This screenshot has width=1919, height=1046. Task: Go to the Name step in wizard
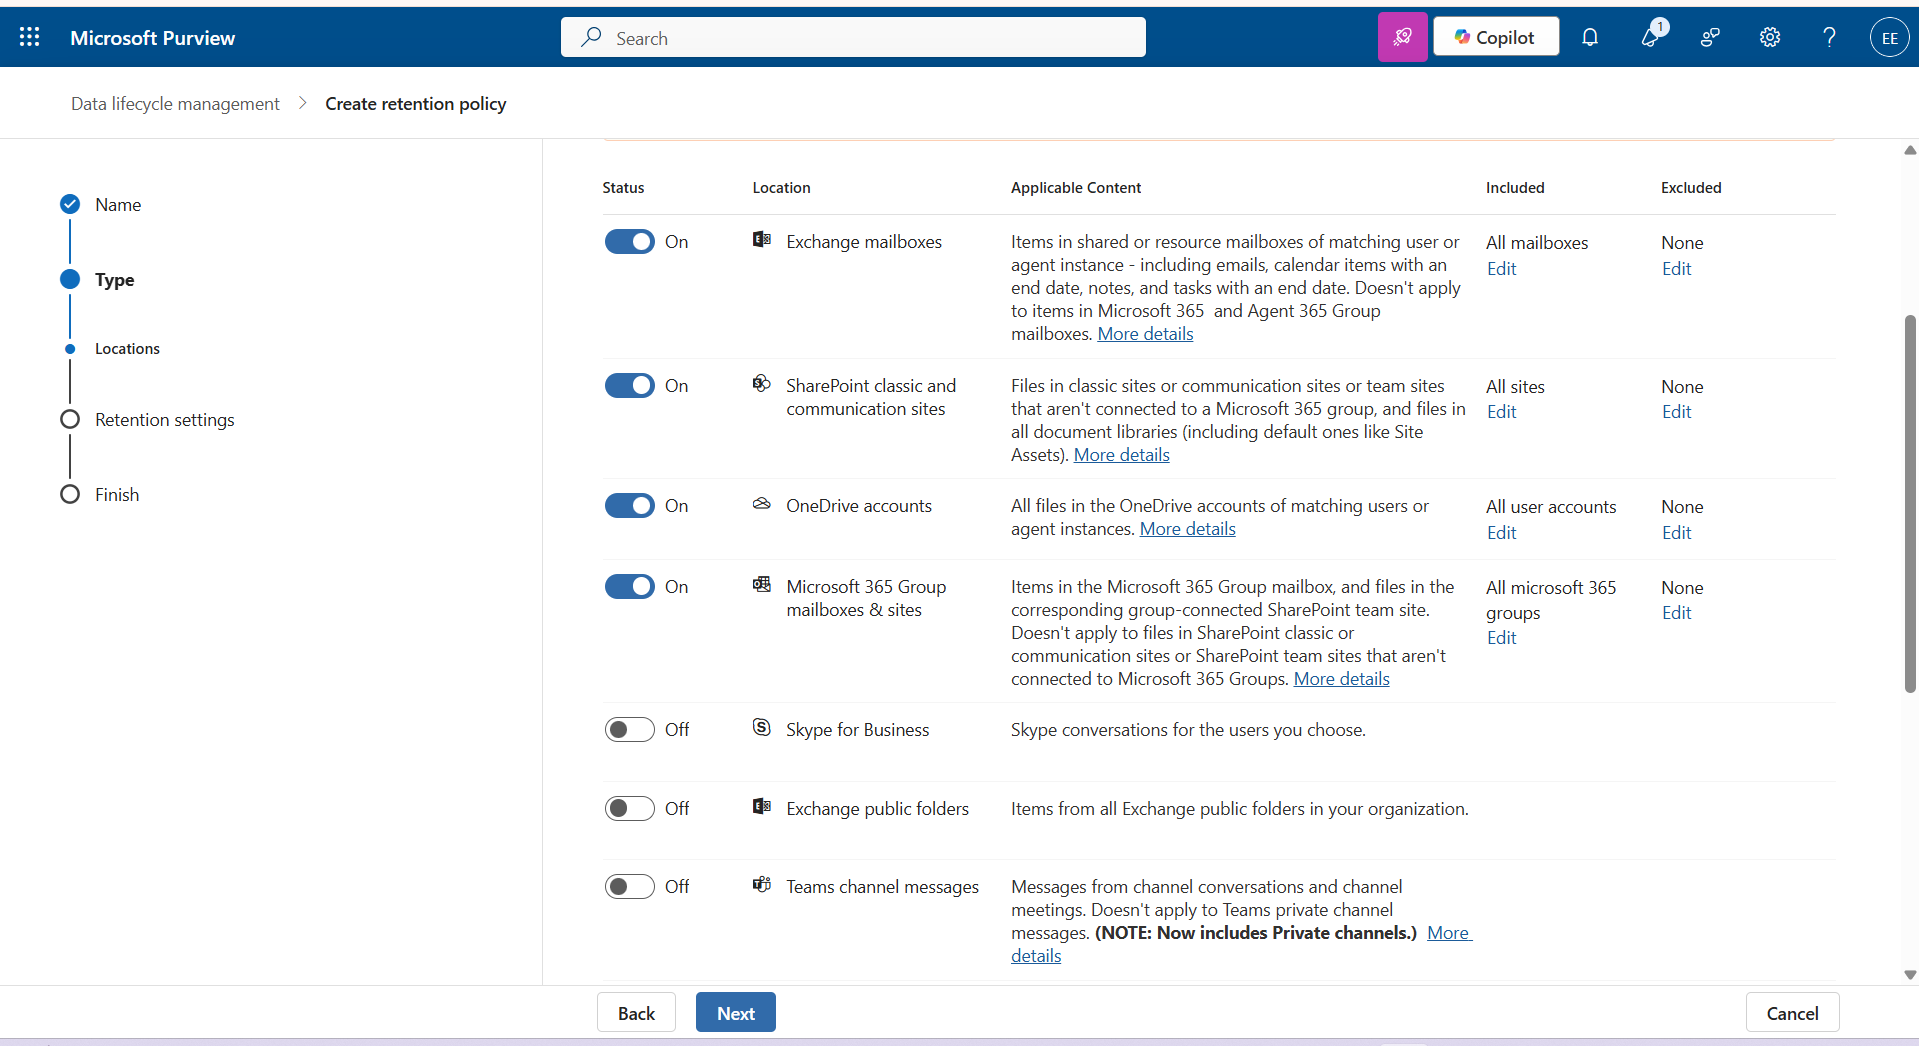pos(117,205)
